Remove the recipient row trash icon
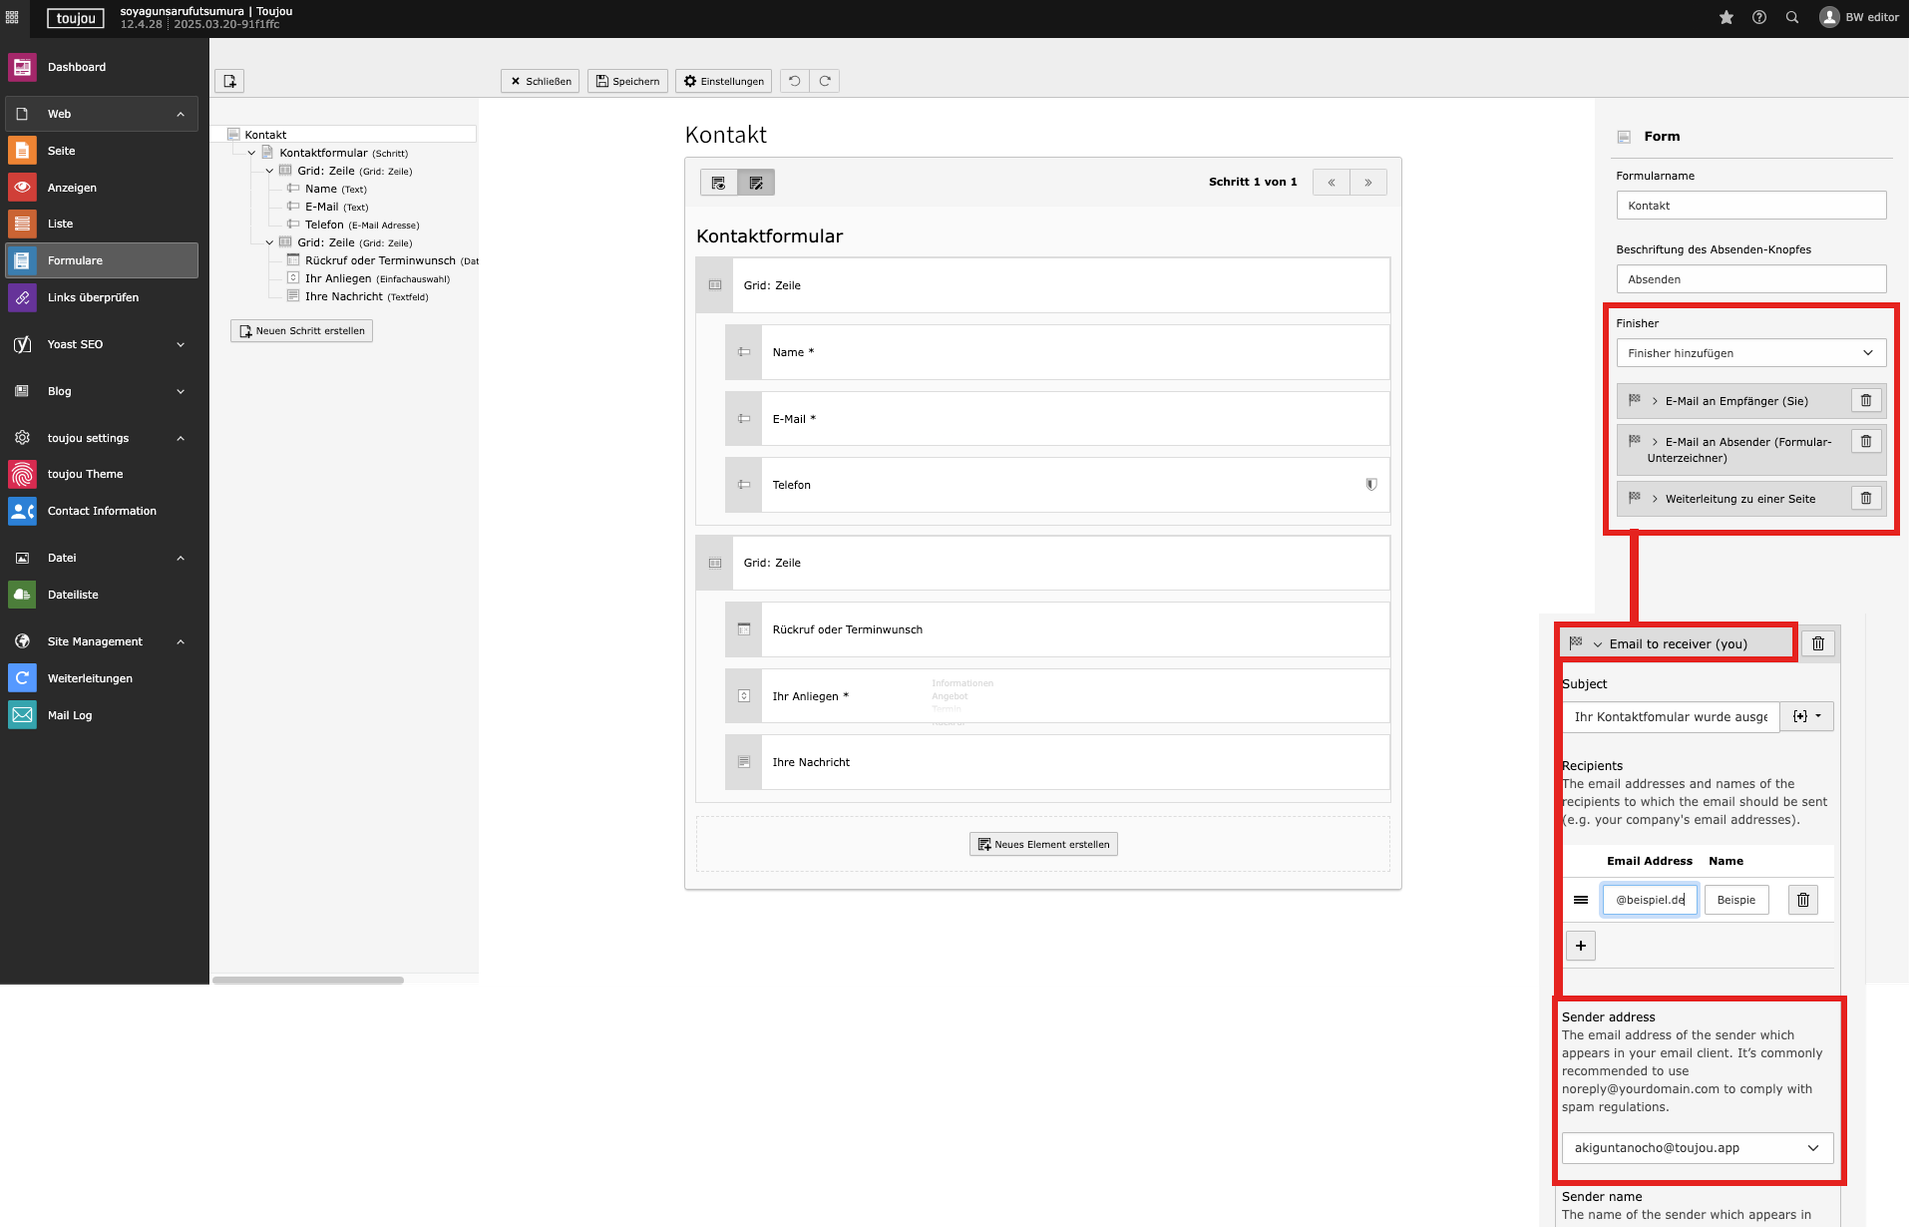Image resolution: width=1920 pixels, height=1227 pixels. click(x=1803, y=900)
